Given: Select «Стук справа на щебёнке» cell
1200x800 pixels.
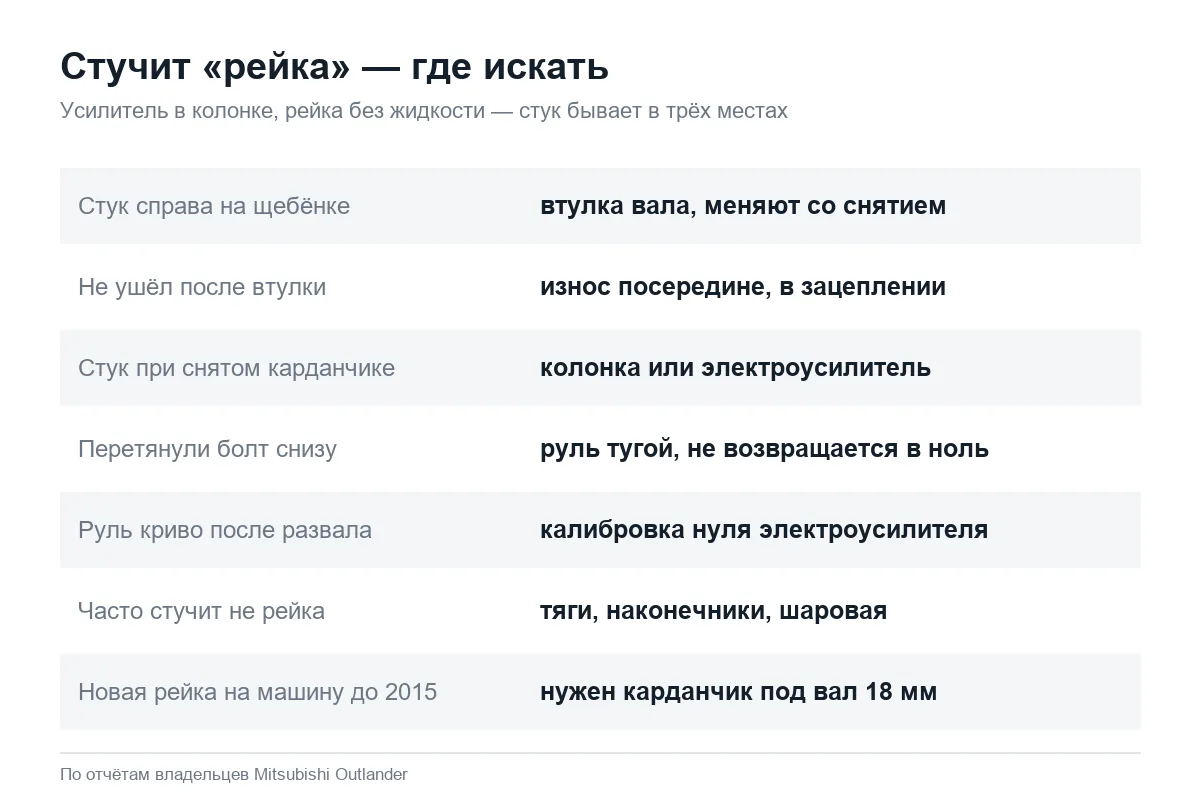Looking at the screenshot, I should coord(214,206).
